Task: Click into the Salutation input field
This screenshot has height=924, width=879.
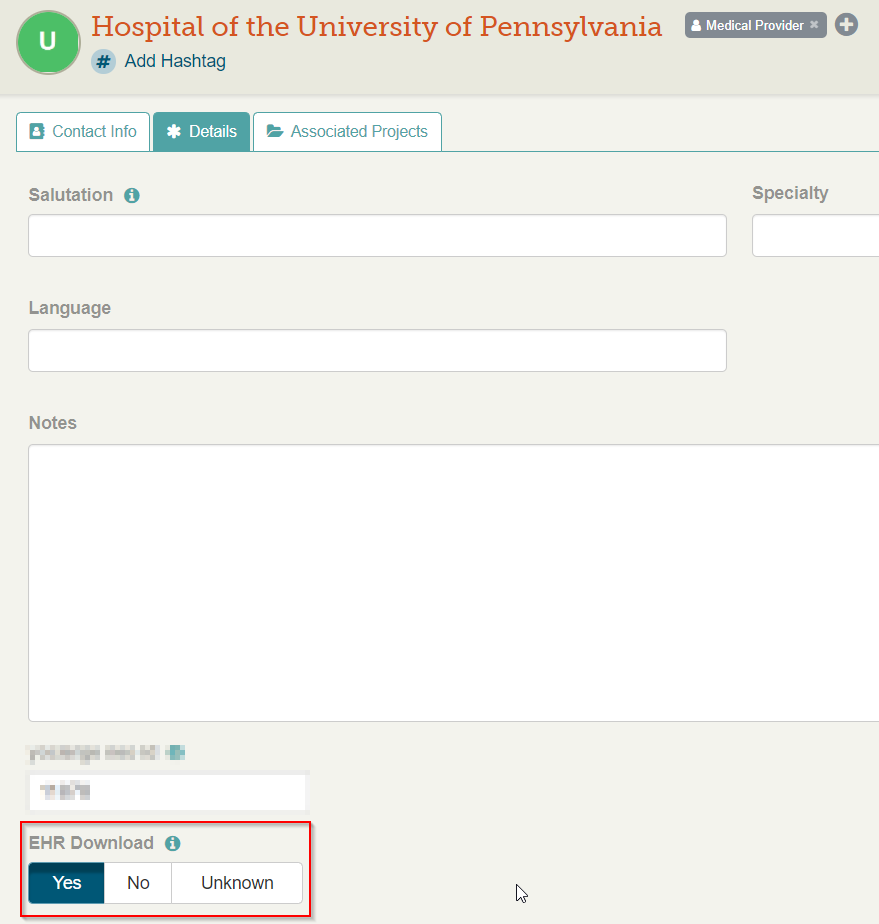Action: (377, 236)
